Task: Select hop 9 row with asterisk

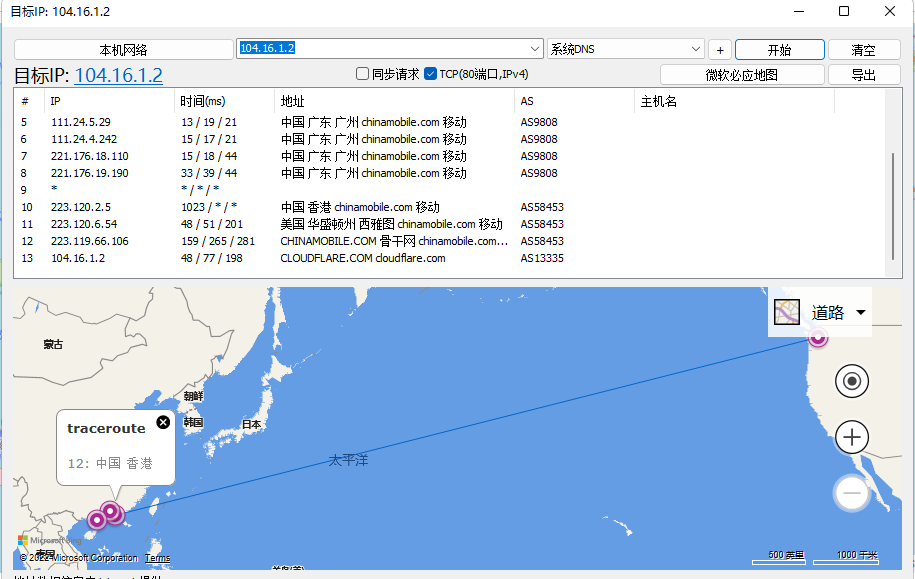Action: (x=449, y=190)
